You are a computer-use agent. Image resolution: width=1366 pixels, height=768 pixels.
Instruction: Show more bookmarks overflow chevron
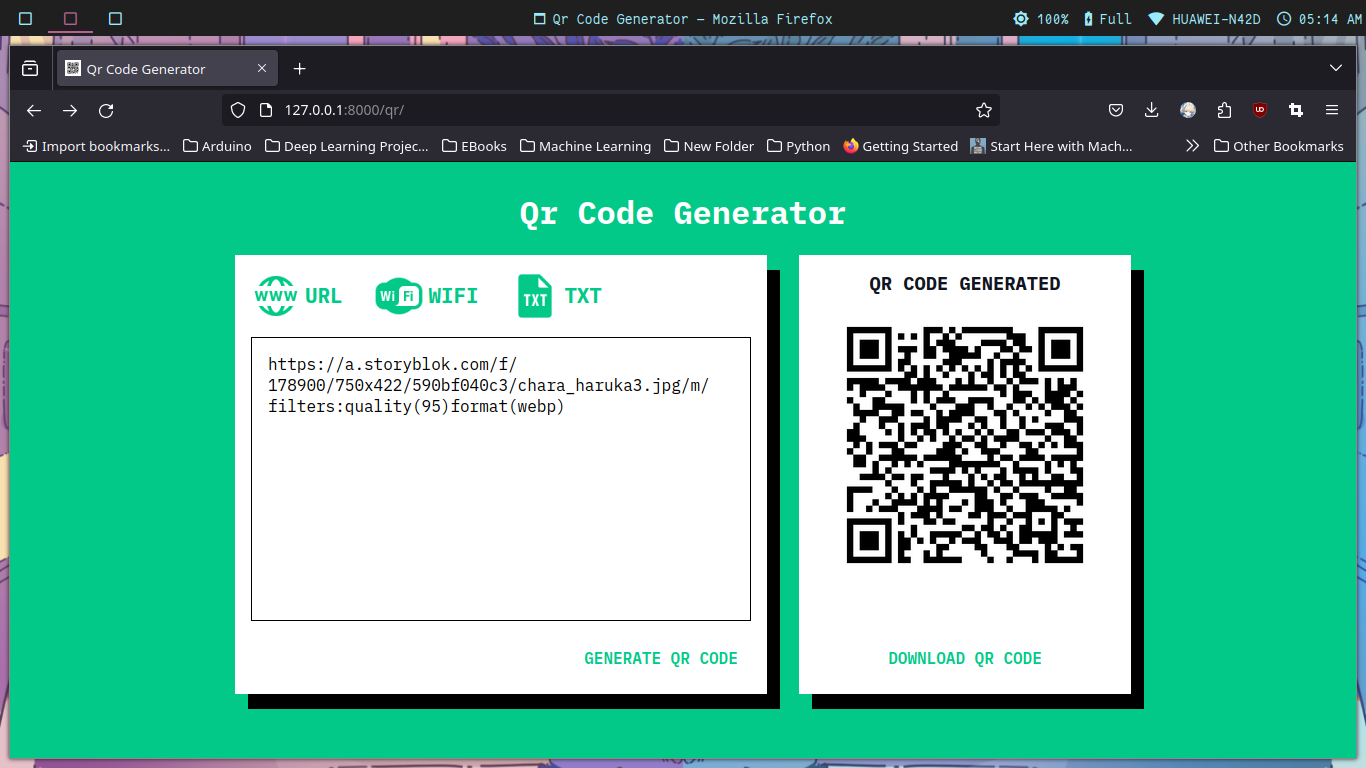(x=1192, y=146)
